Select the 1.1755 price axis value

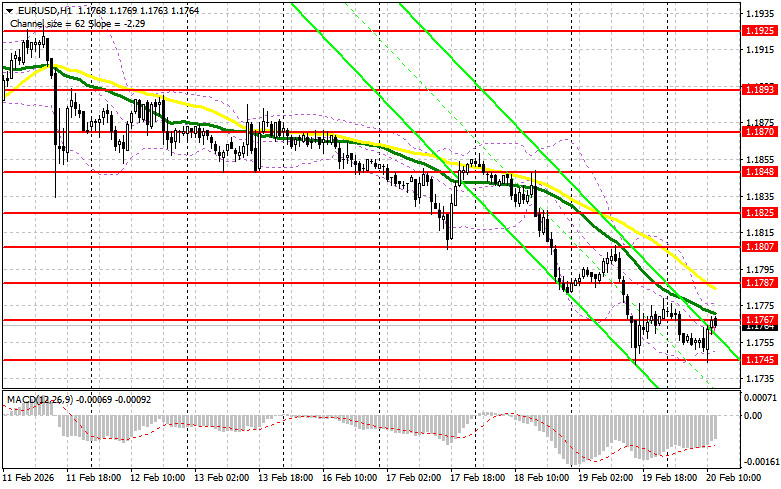click(x=760, y=343)
